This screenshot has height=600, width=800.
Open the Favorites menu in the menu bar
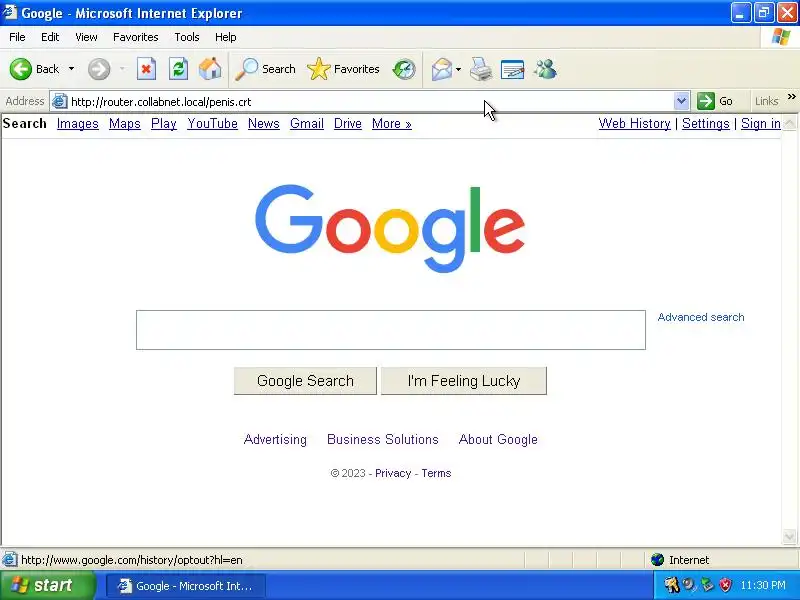click(136, 37)
